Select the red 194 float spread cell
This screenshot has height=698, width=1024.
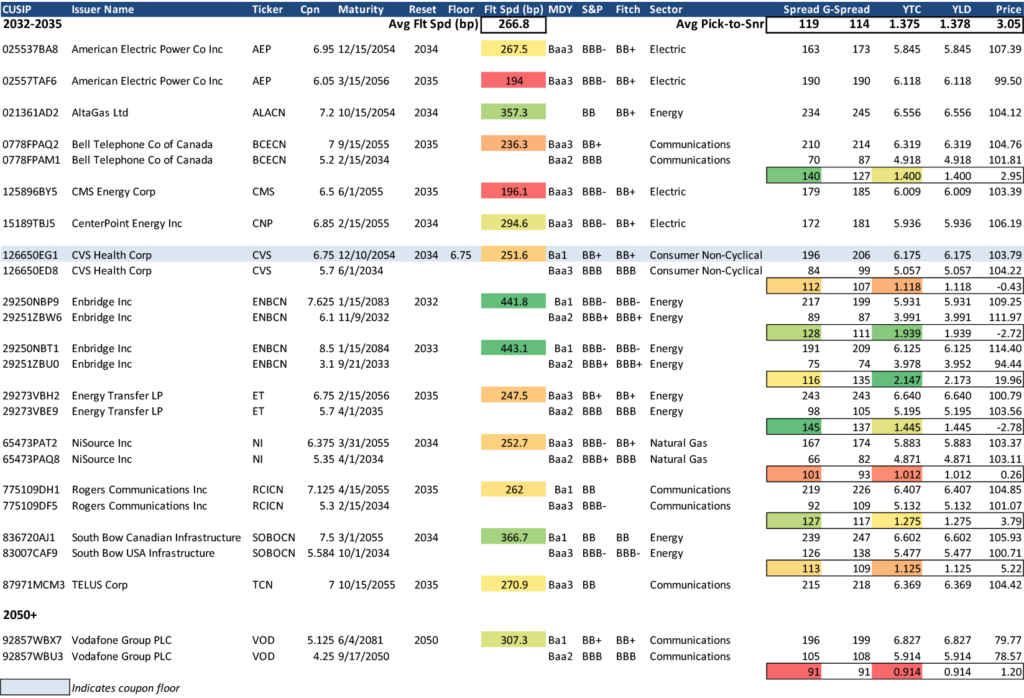tap(513, 81)
